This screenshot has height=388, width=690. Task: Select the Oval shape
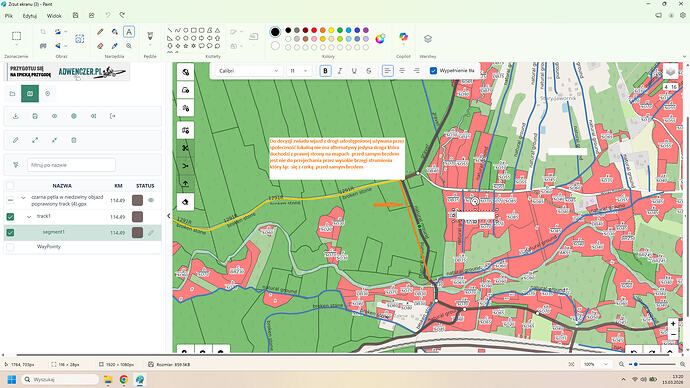pyautogui.click(x=186, y=30)
